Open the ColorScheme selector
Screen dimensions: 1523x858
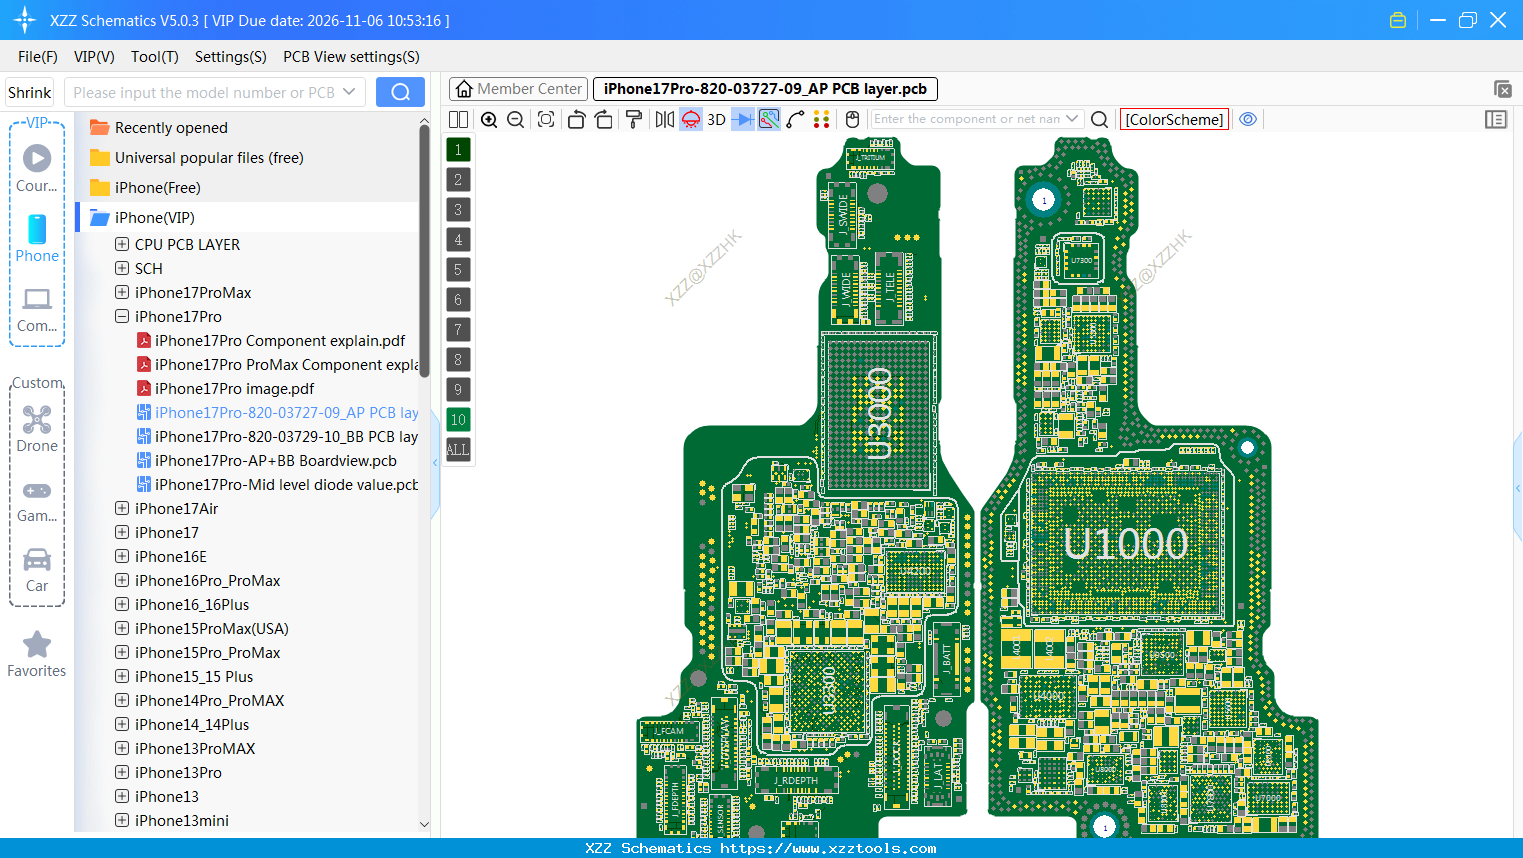1174,119
